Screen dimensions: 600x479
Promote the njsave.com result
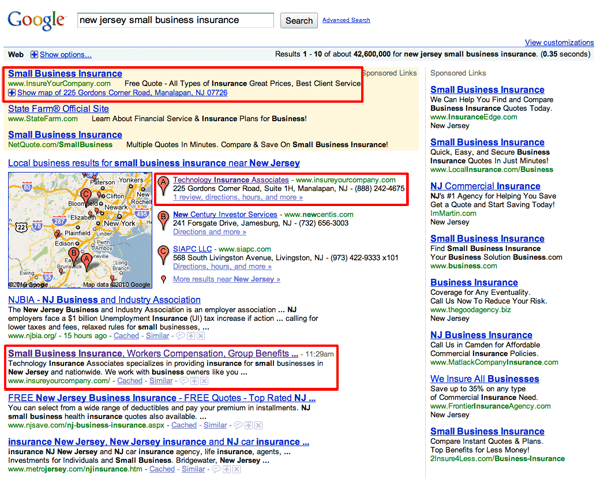tap(249, 425)
